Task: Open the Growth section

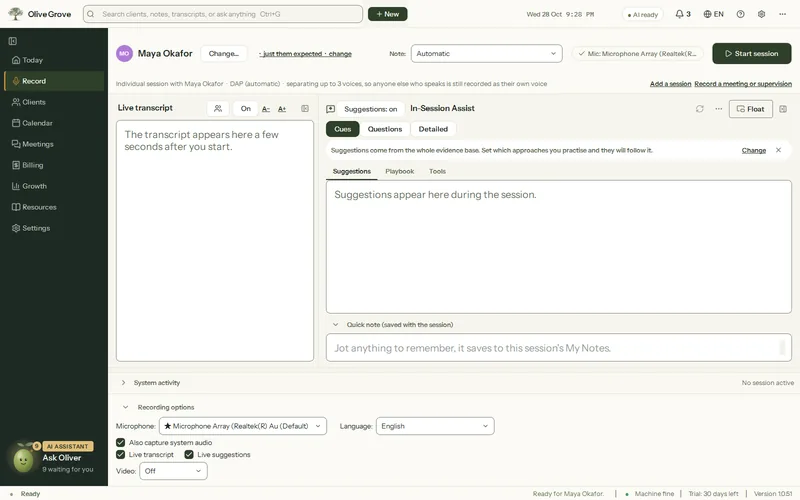Action: pos(54,186)
